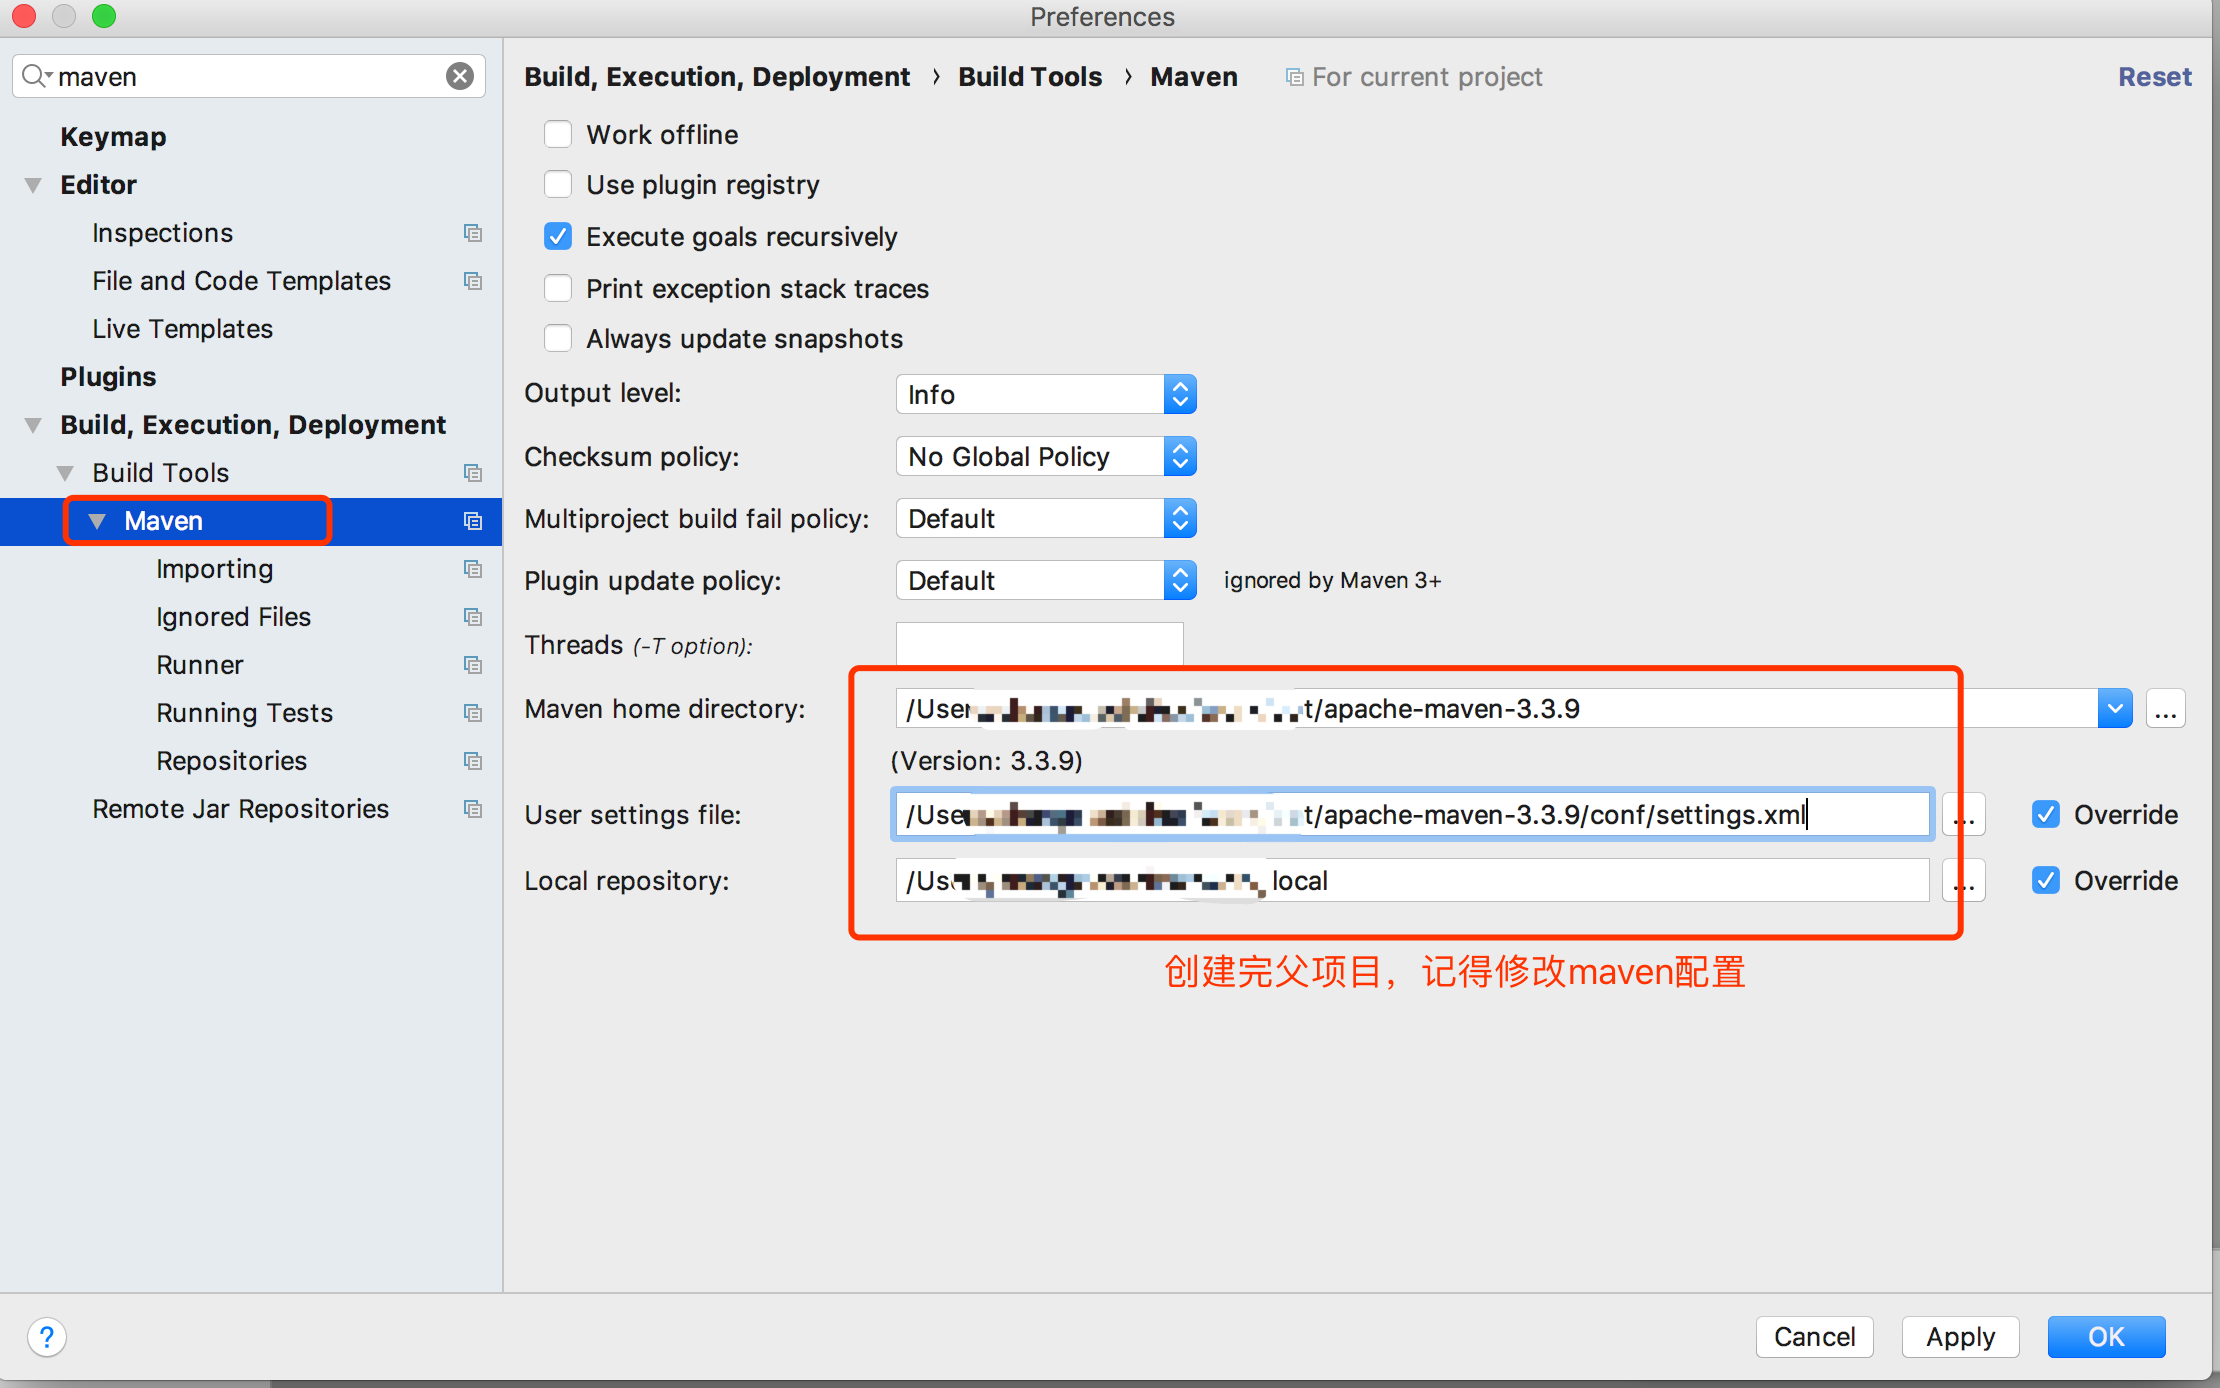The image size is (2220, 1388).
Task: Open Remote Jar Repositories settings
Action: click(x=240, y=809)
